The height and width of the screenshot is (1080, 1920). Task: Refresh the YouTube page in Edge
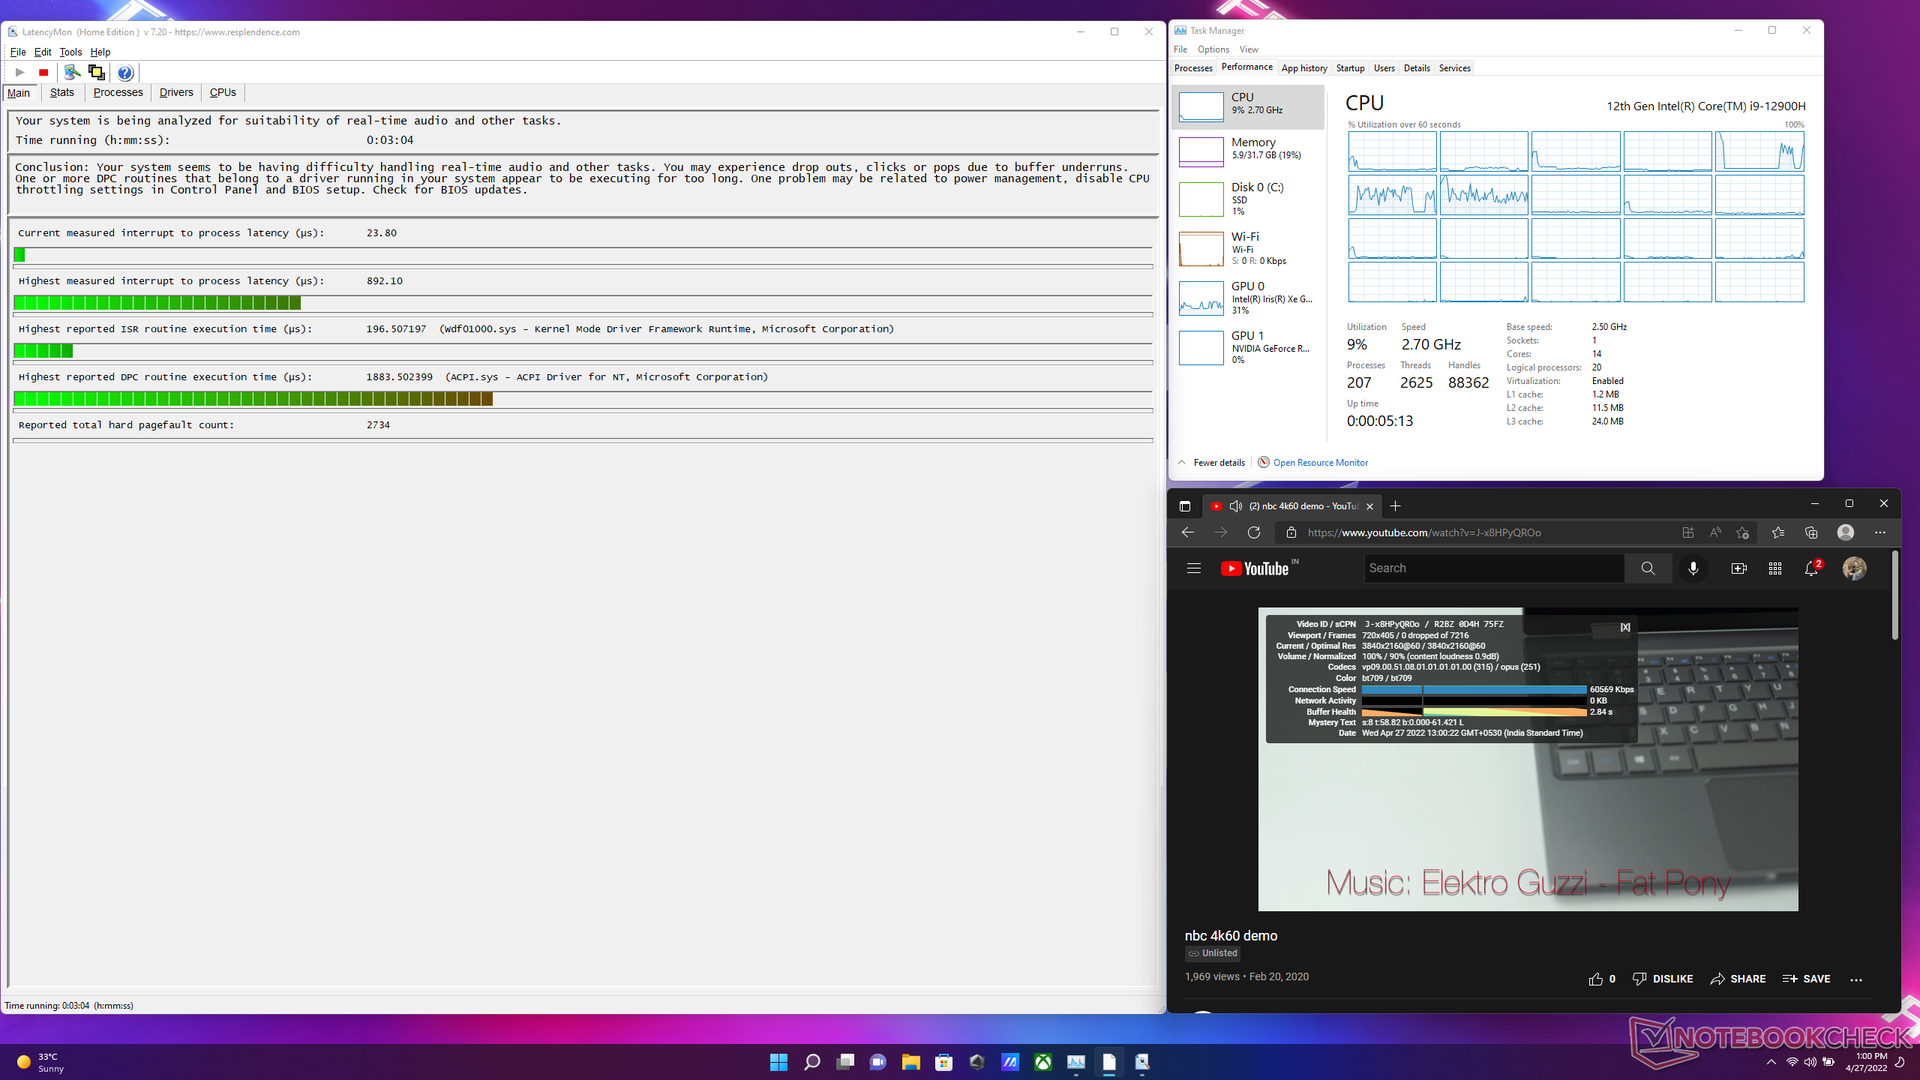tap(1254, 532)
